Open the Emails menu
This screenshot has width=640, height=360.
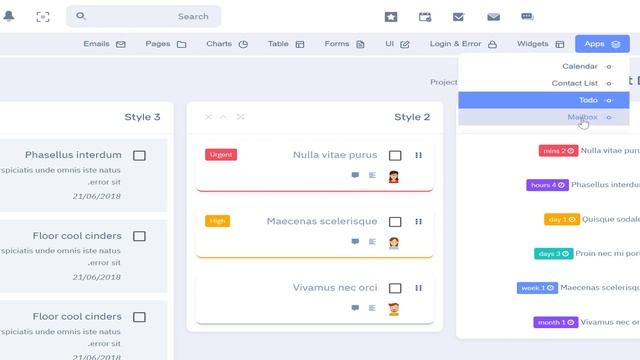(104, 44)
